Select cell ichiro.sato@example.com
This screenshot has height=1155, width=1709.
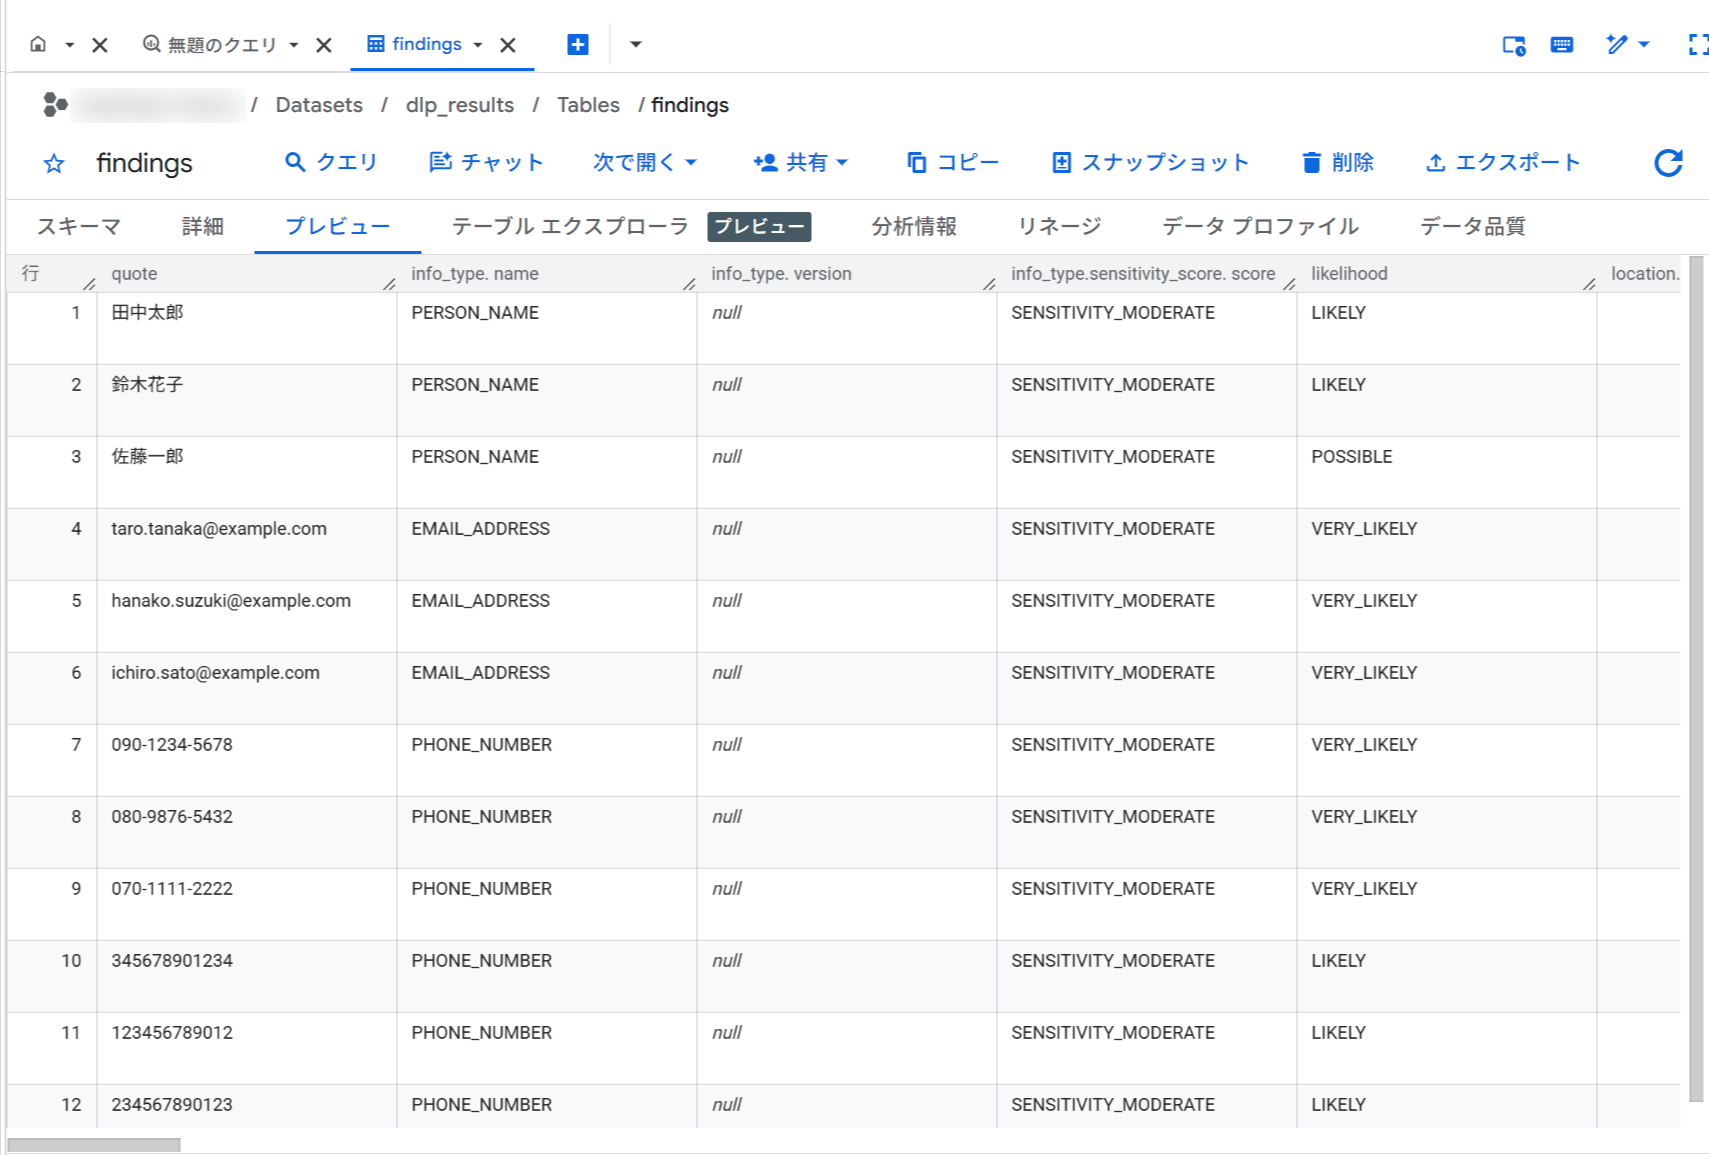point(247,688)
